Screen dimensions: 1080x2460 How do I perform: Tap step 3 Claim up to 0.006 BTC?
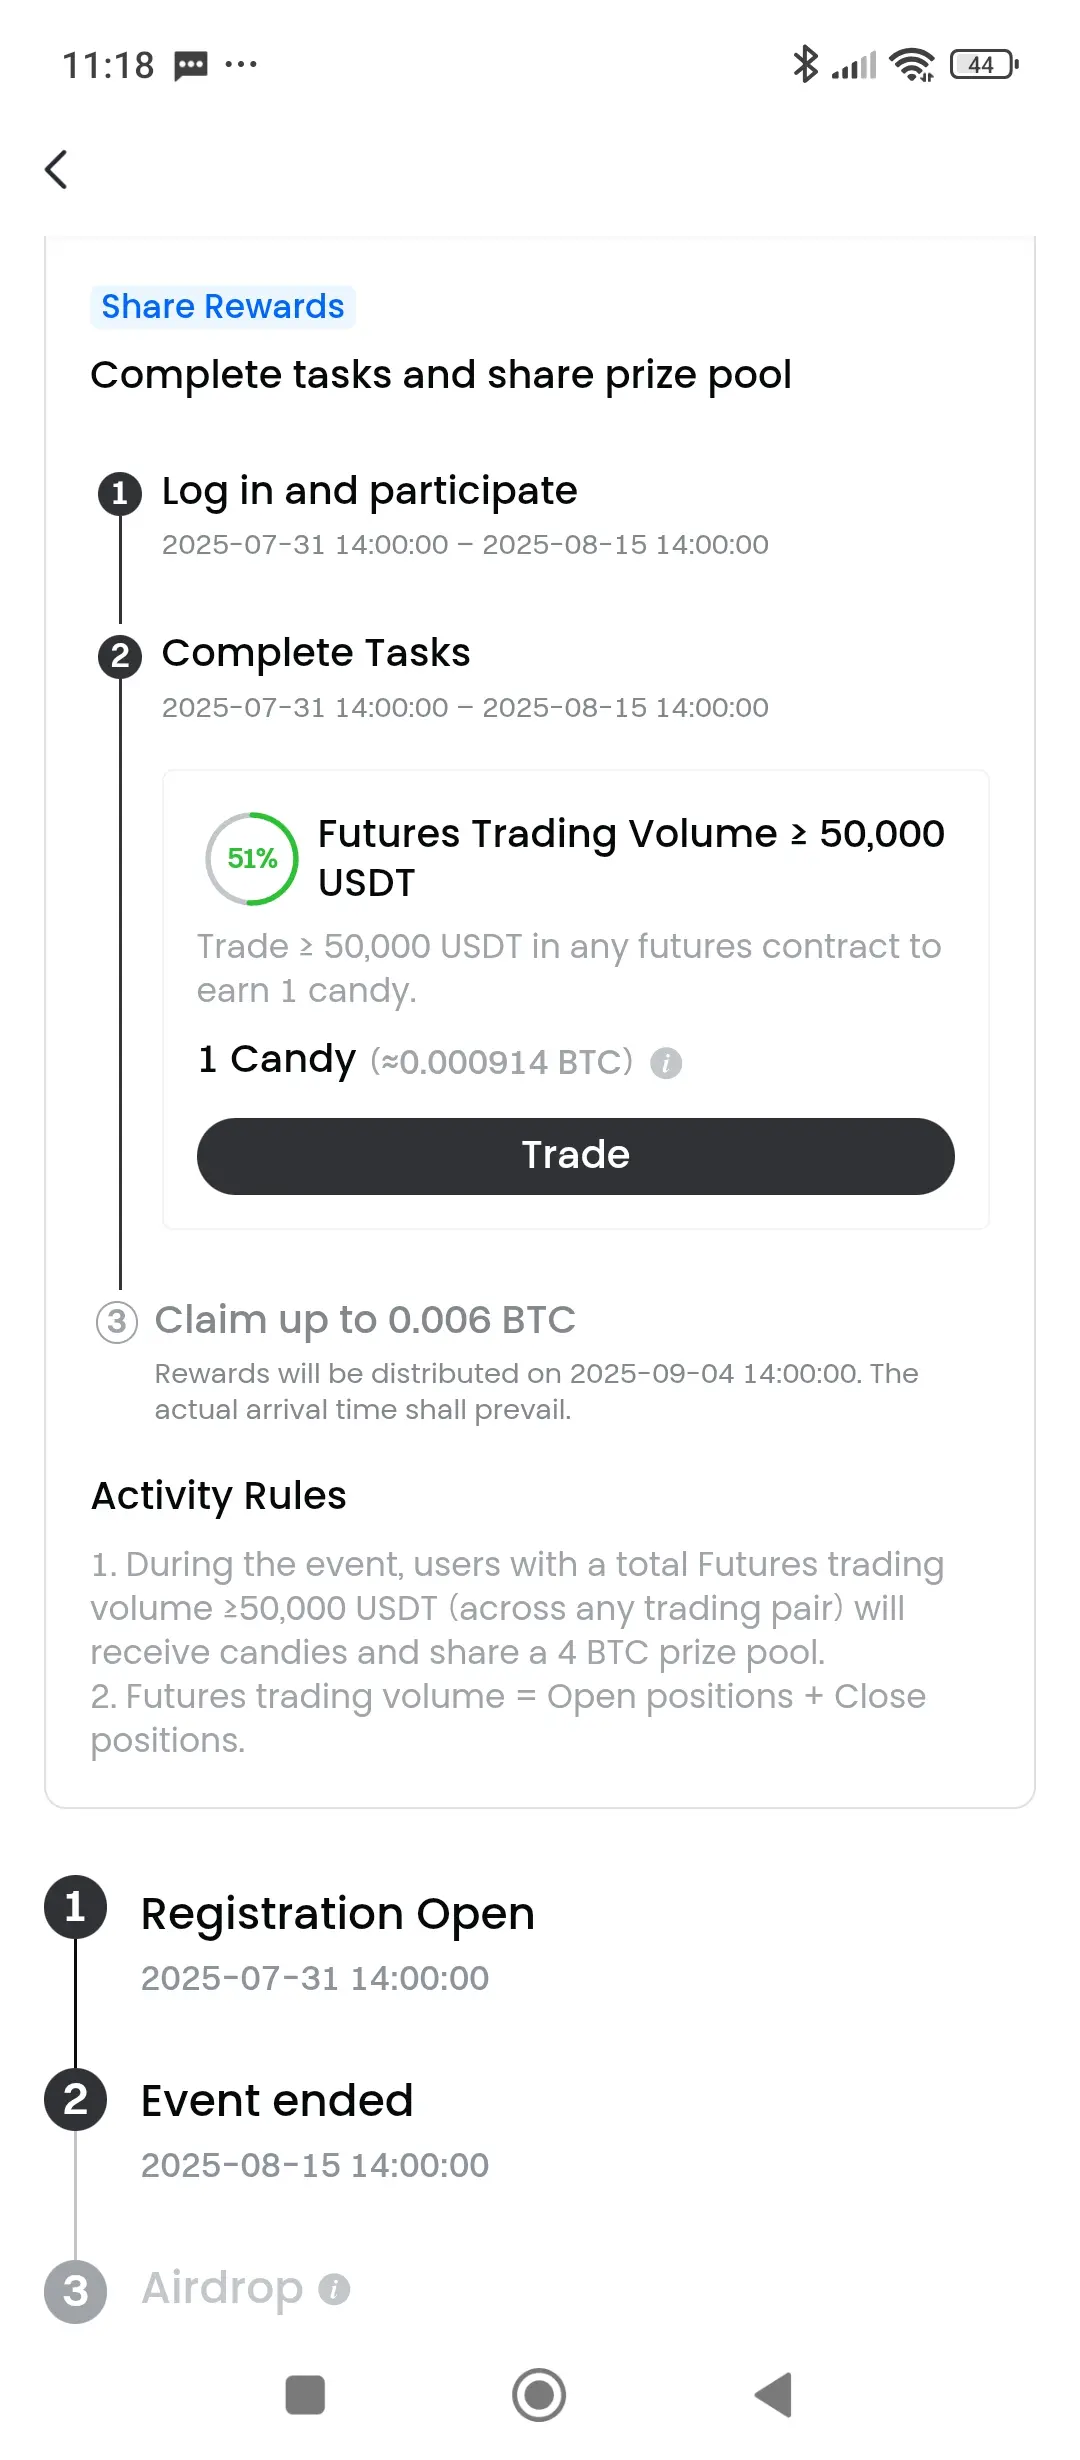pos(365,1320)
